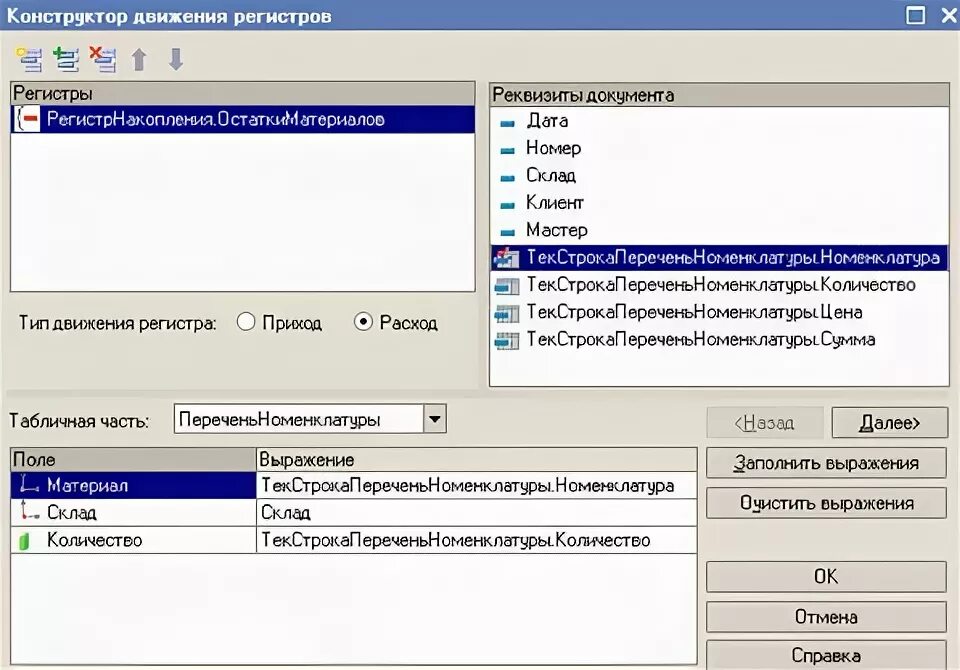
Task: Select ТекСтрокаПереченьНоменклатуры.Сумма attribute
Action: click(x=719, y=340)
